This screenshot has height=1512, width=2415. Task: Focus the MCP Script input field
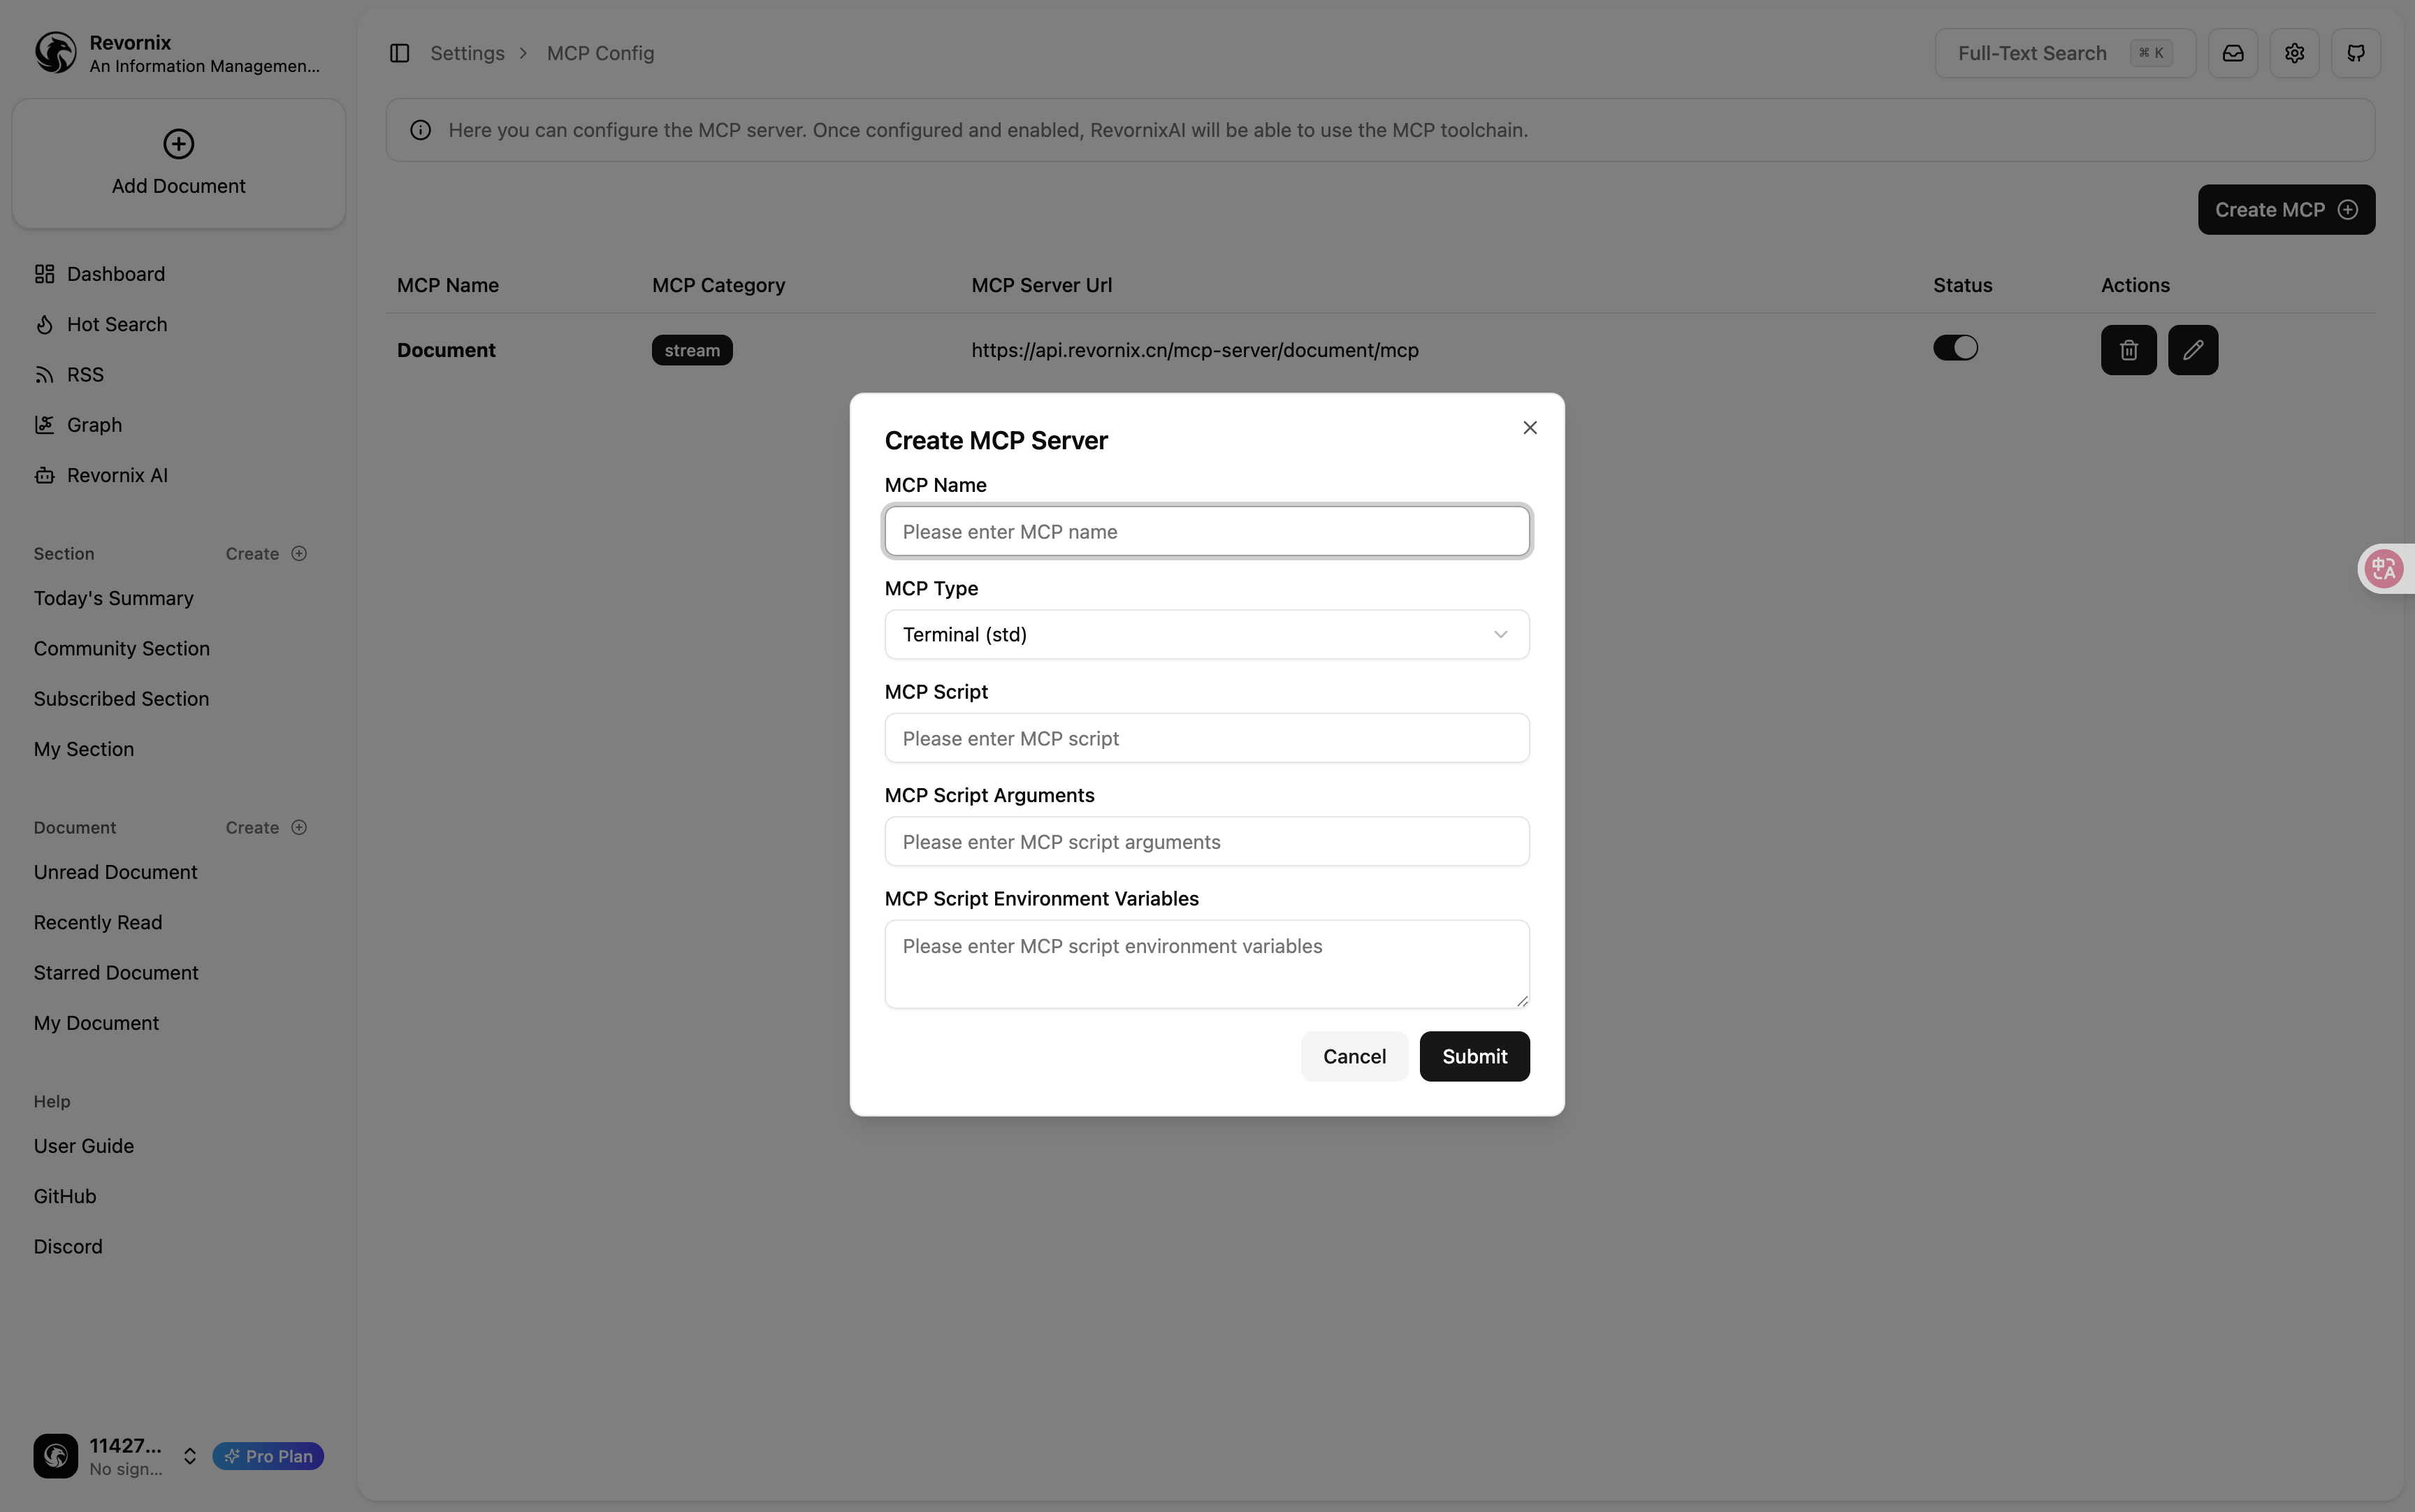click(1206, 738)
